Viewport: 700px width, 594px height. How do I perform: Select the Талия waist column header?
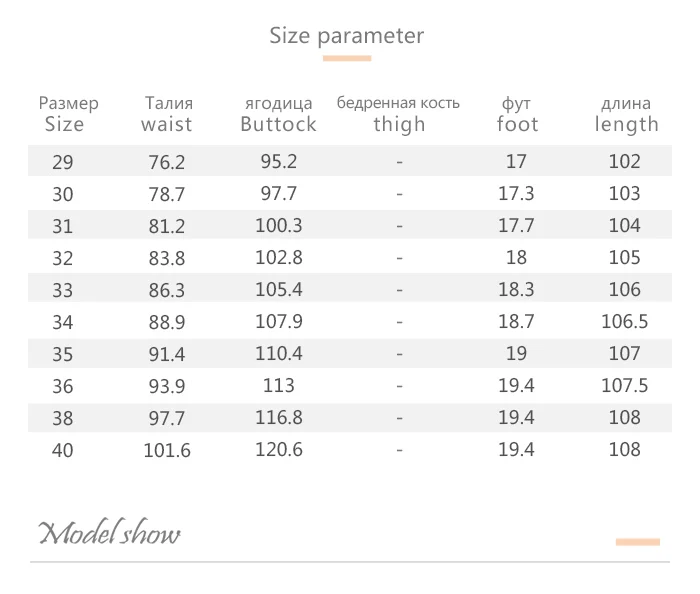pyautogui.click(x=167, y=114)
